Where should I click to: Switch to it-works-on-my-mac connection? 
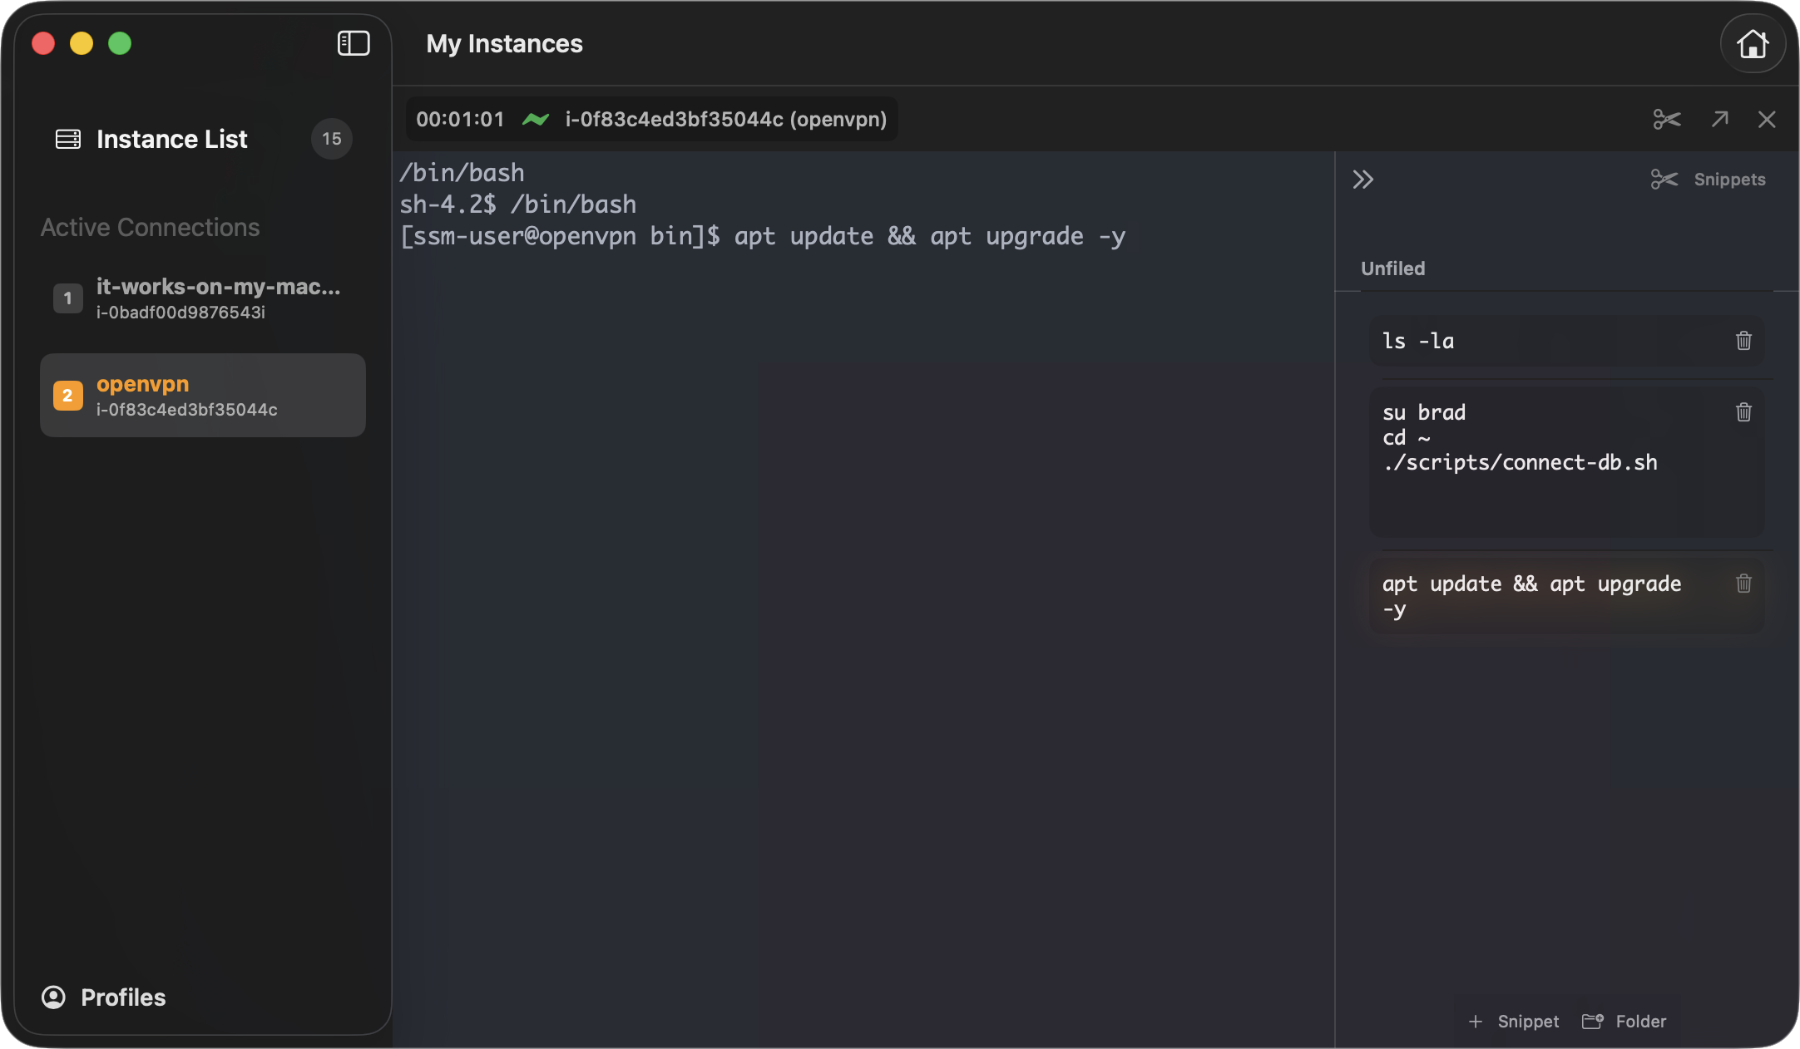(203, 298)
